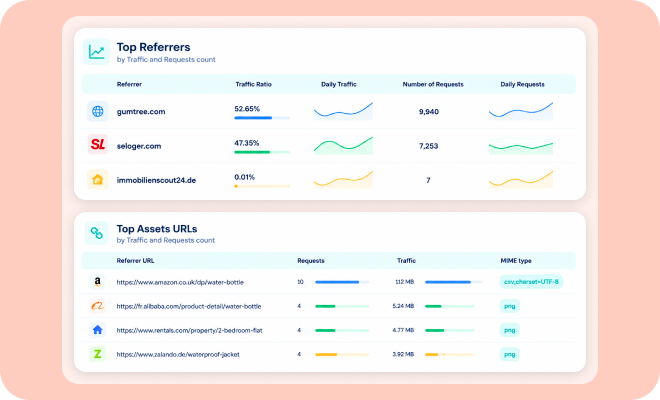
Task: Open the gumtree.com referrer
Action: pyautogui.click(x=141, y=112)
